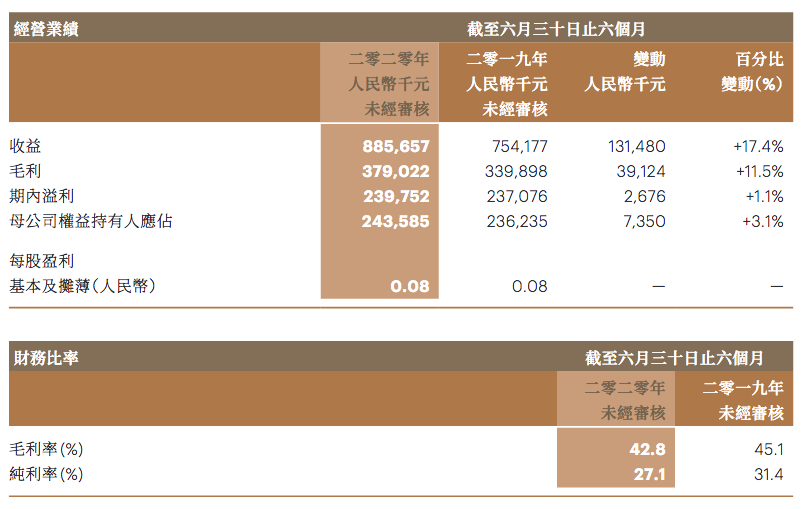Click the 母公司權益持有人應佔 row label
Viewport: 806px width, 509px height.
pyautogui.click(x=91, y=221)
